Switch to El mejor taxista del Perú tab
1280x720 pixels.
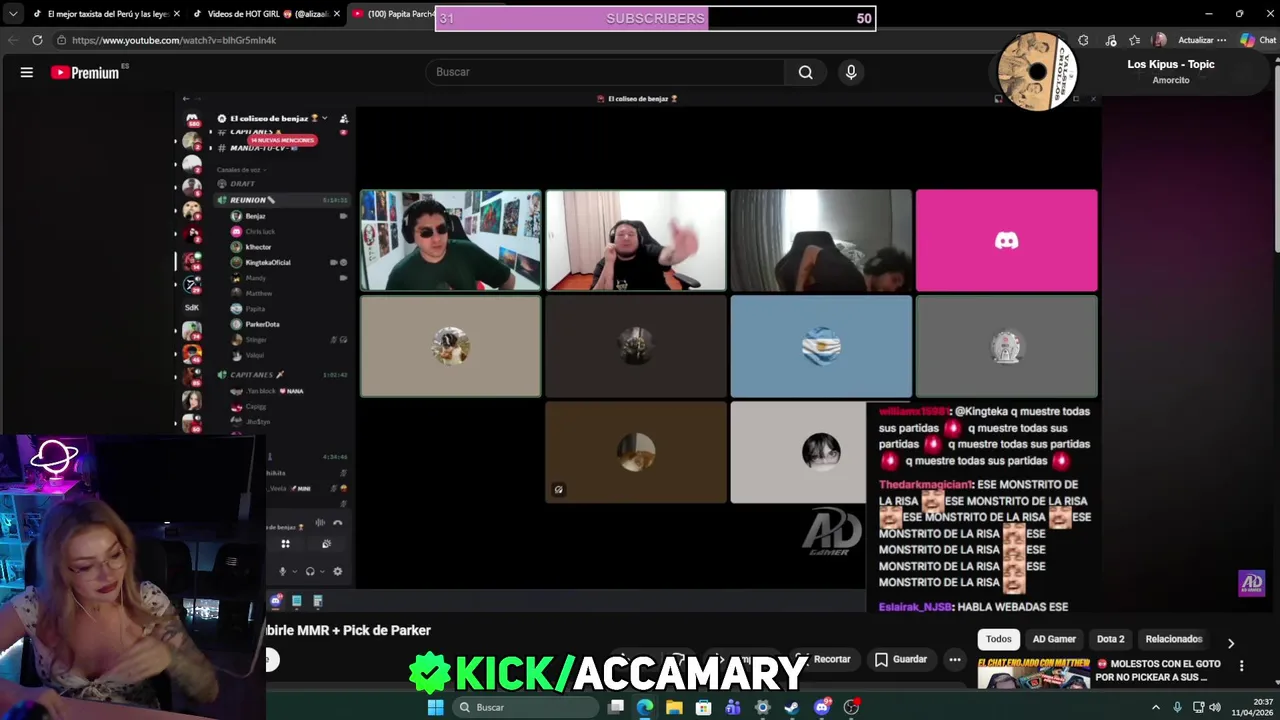(106, 14)
